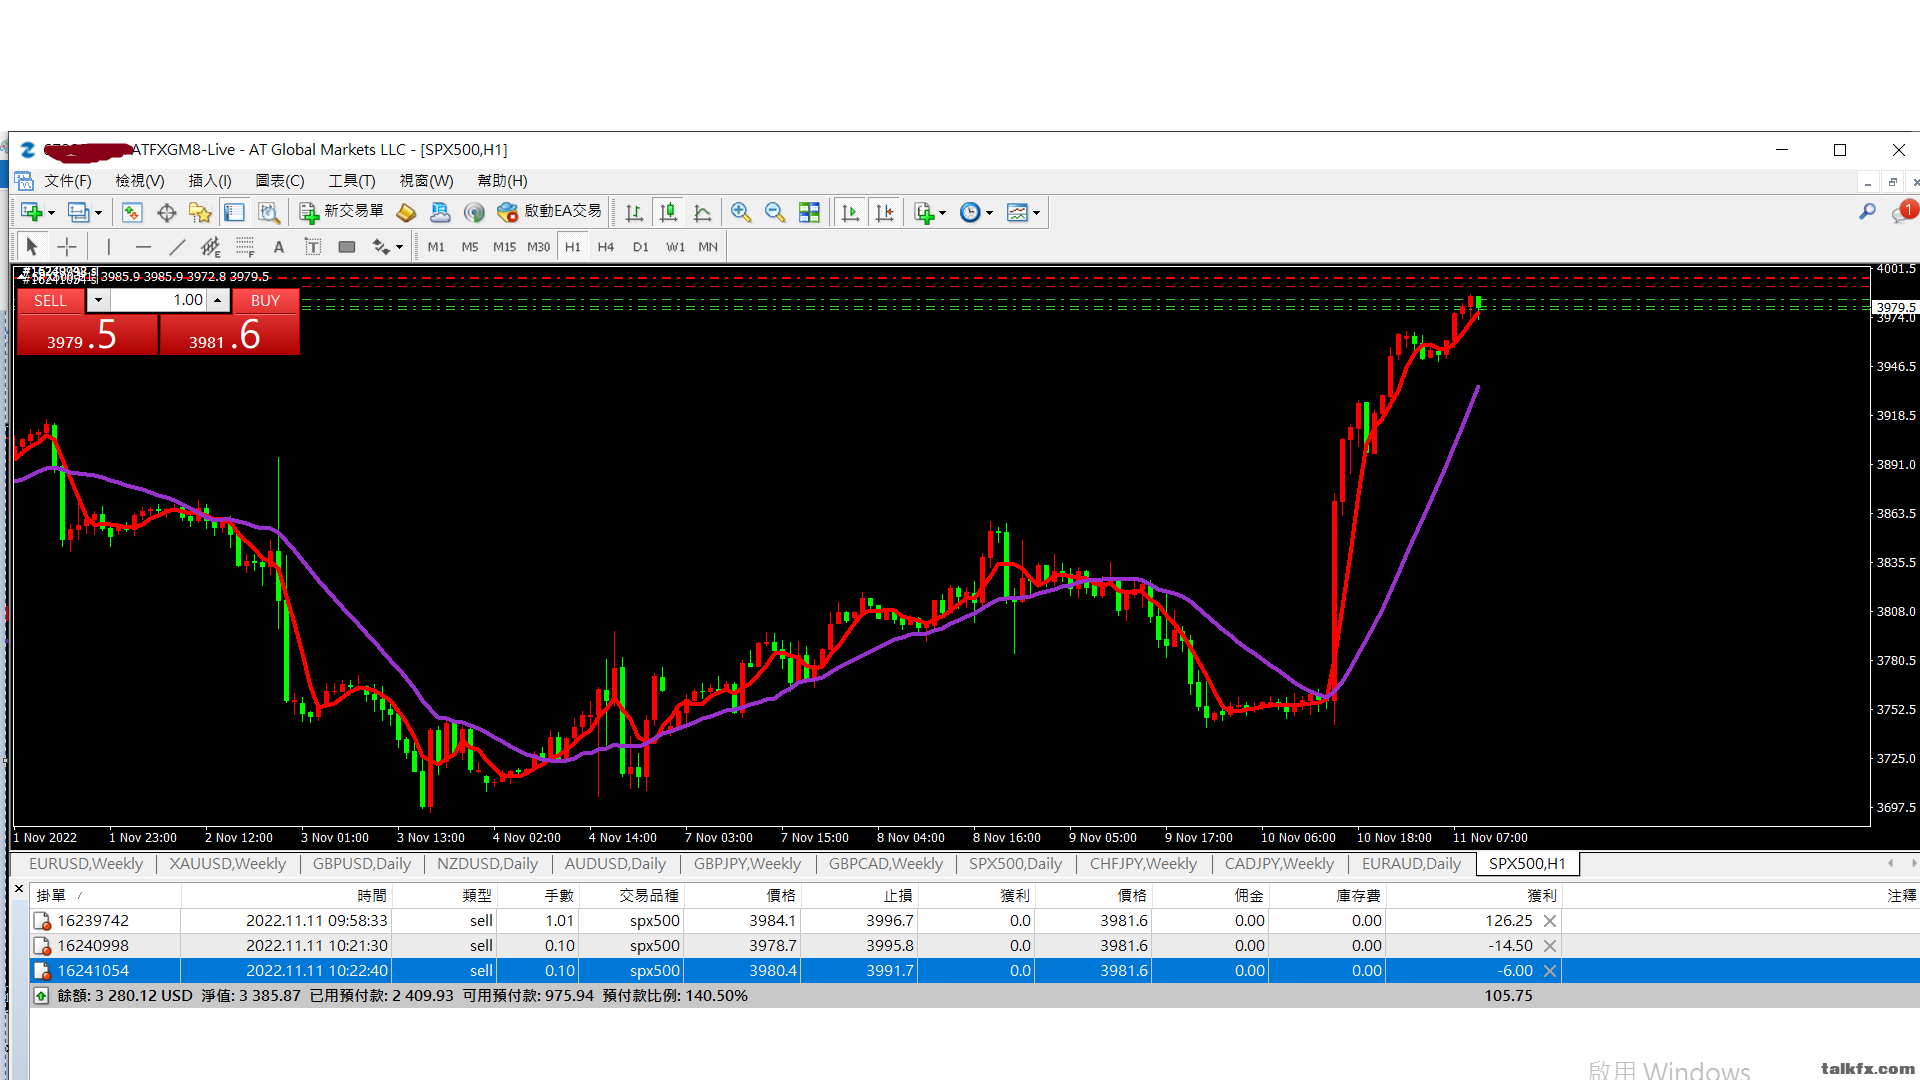Decrease lot volume arrow
1920x1080 pixels.
(98, 300)
